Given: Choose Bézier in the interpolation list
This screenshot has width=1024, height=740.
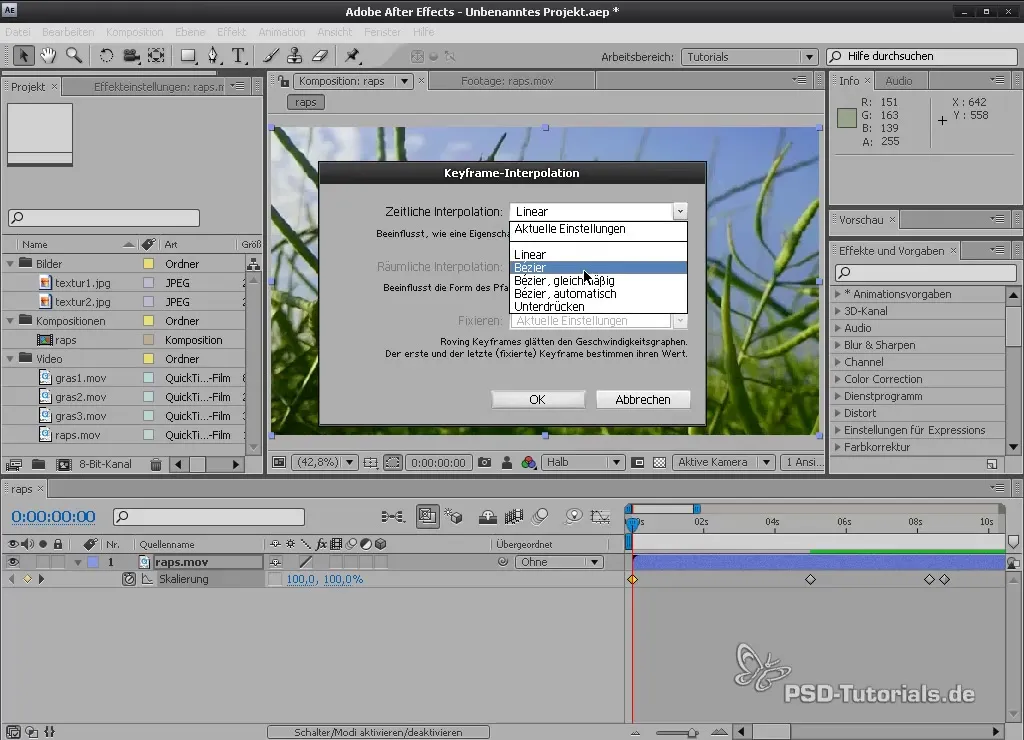Looking at the screenshot, I should coord(598,268).
